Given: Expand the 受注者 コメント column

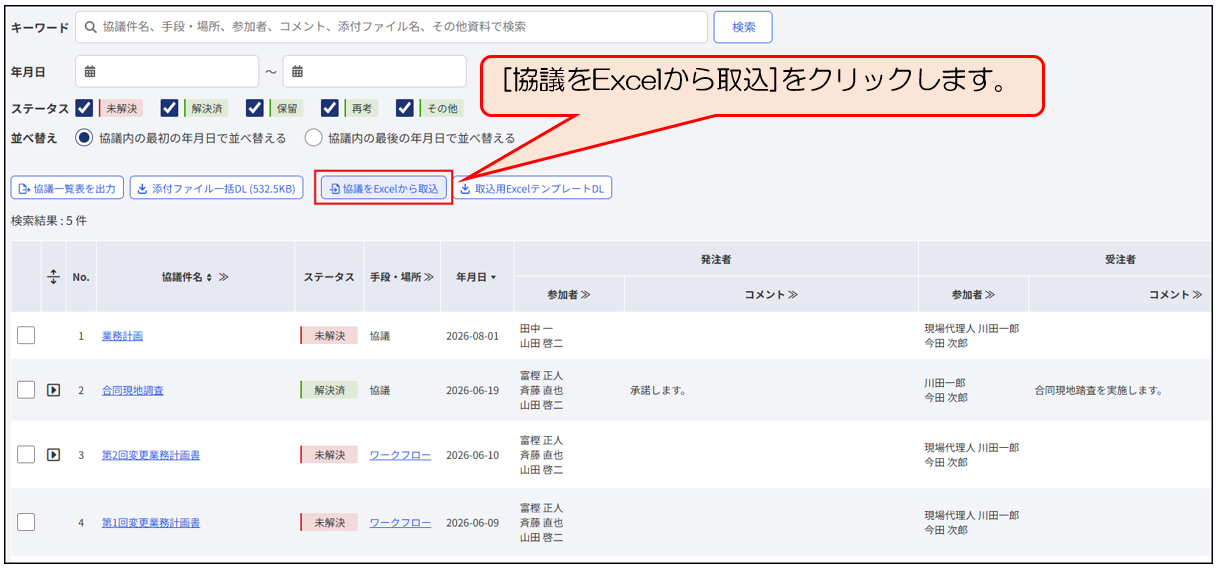Looking at the screenshot, I should click(1175, 295).
